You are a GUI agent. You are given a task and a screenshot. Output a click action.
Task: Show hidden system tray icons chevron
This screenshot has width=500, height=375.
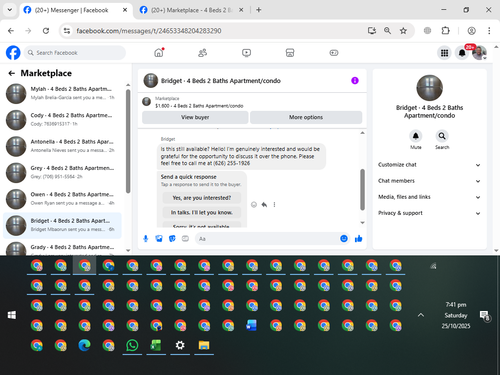click(421, 315)
